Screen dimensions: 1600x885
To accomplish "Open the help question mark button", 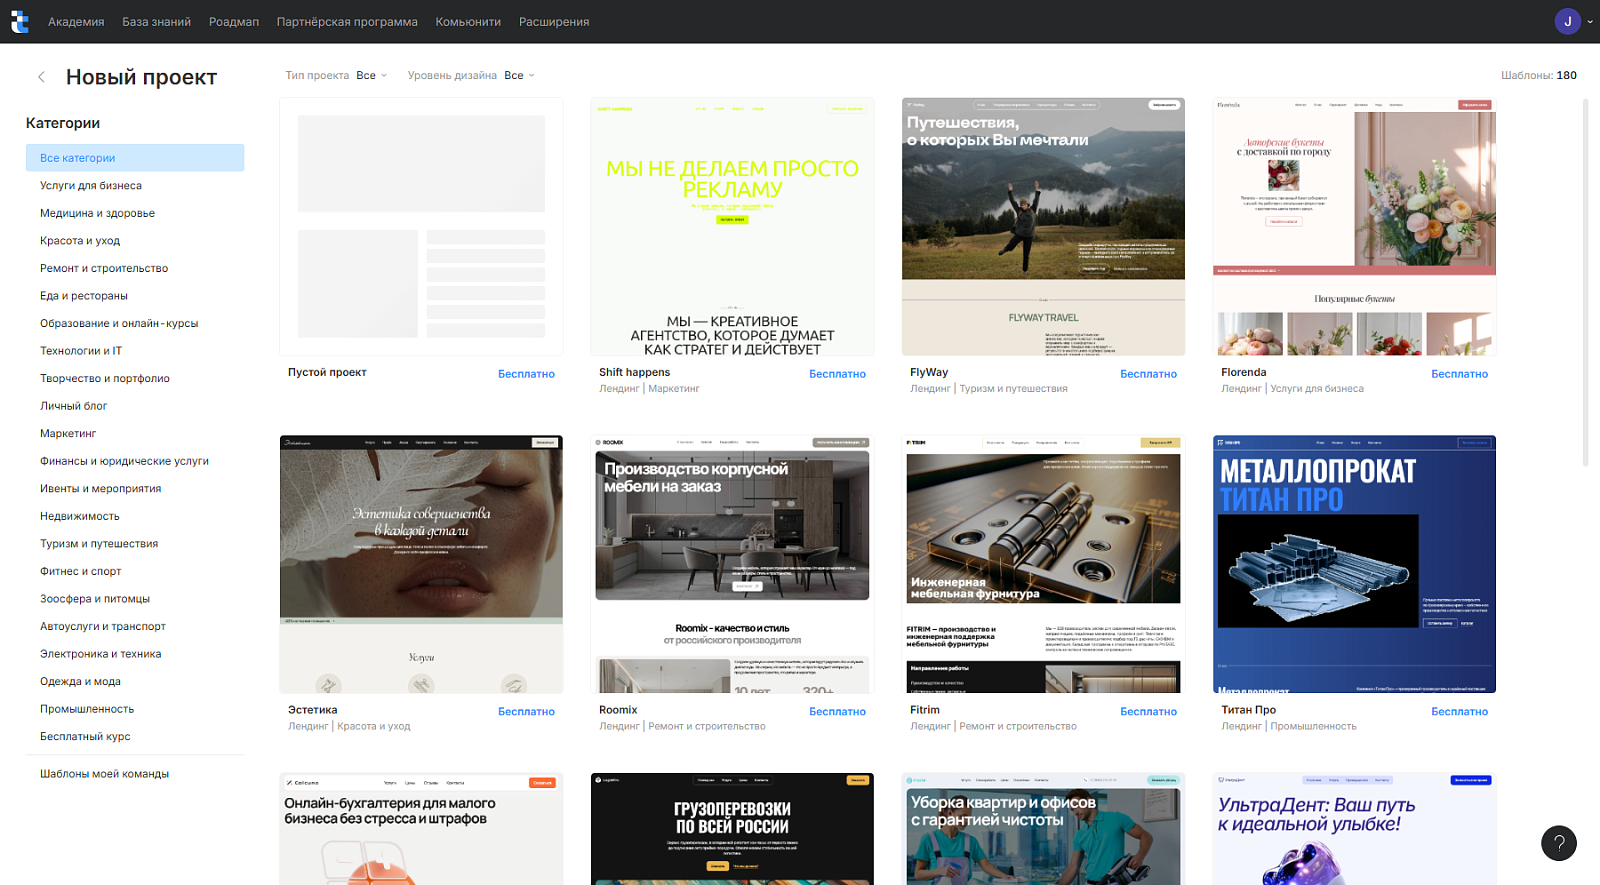I will pos(1558,843).
